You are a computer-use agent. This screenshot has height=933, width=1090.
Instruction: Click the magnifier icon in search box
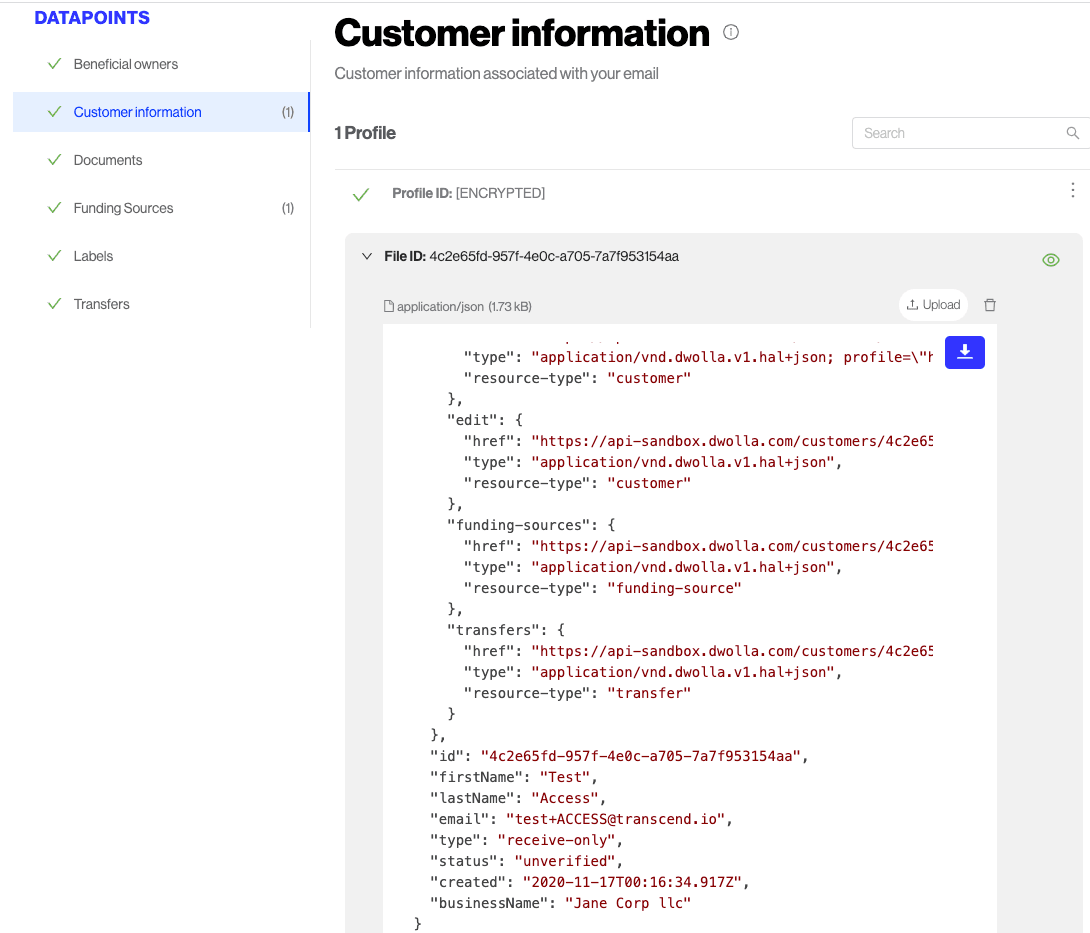pyautogui.click(x=1073, y=133)
